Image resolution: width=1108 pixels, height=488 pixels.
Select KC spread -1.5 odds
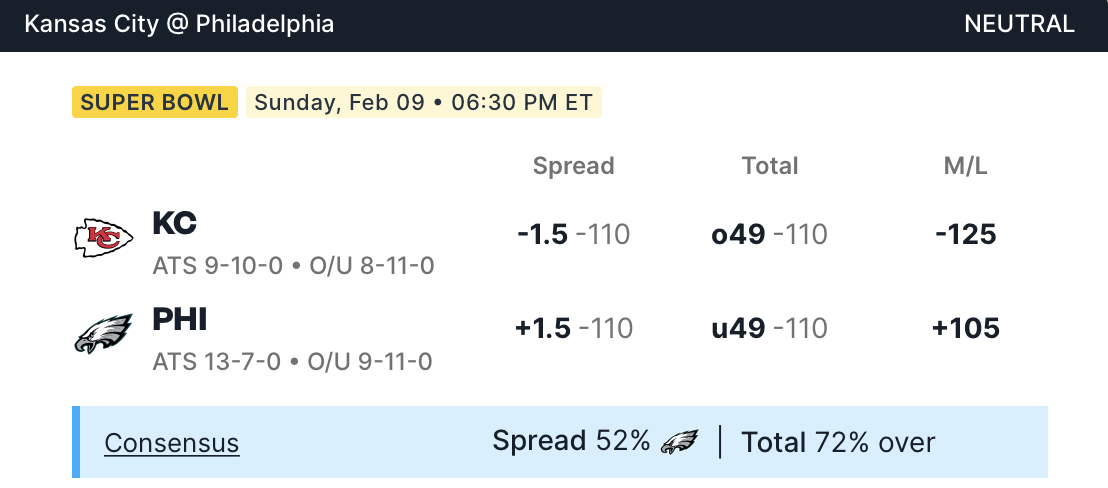point(573,235)
